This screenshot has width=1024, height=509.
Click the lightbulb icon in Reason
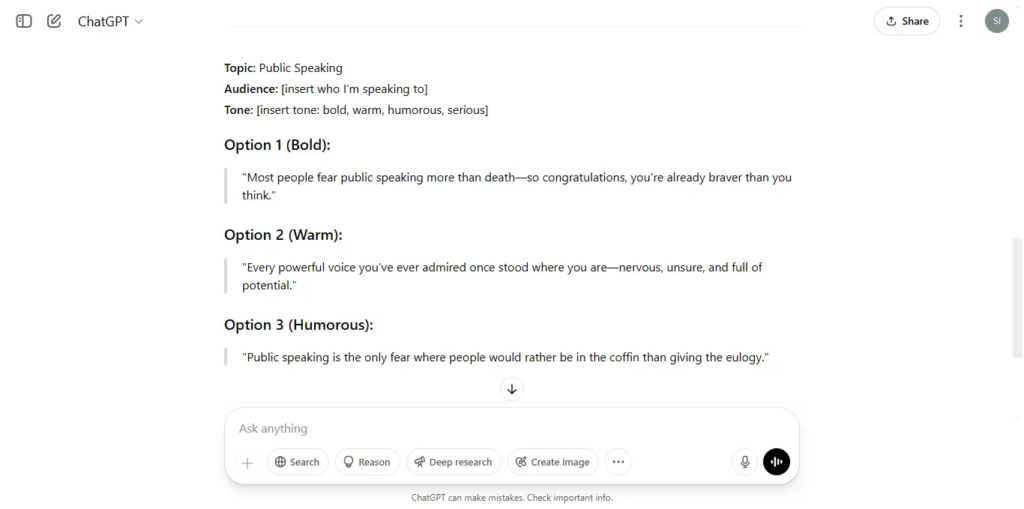(348, 462)
